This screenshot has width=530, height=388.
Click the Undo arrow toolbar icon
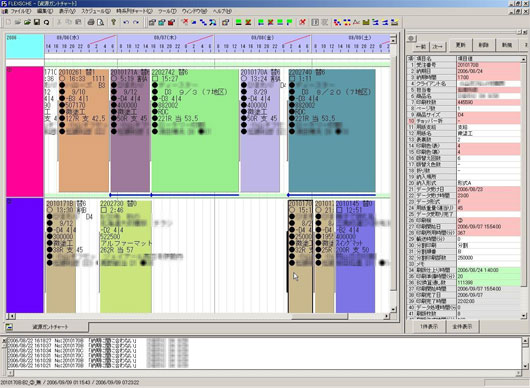pyautogui.click(x=126, y=22)
